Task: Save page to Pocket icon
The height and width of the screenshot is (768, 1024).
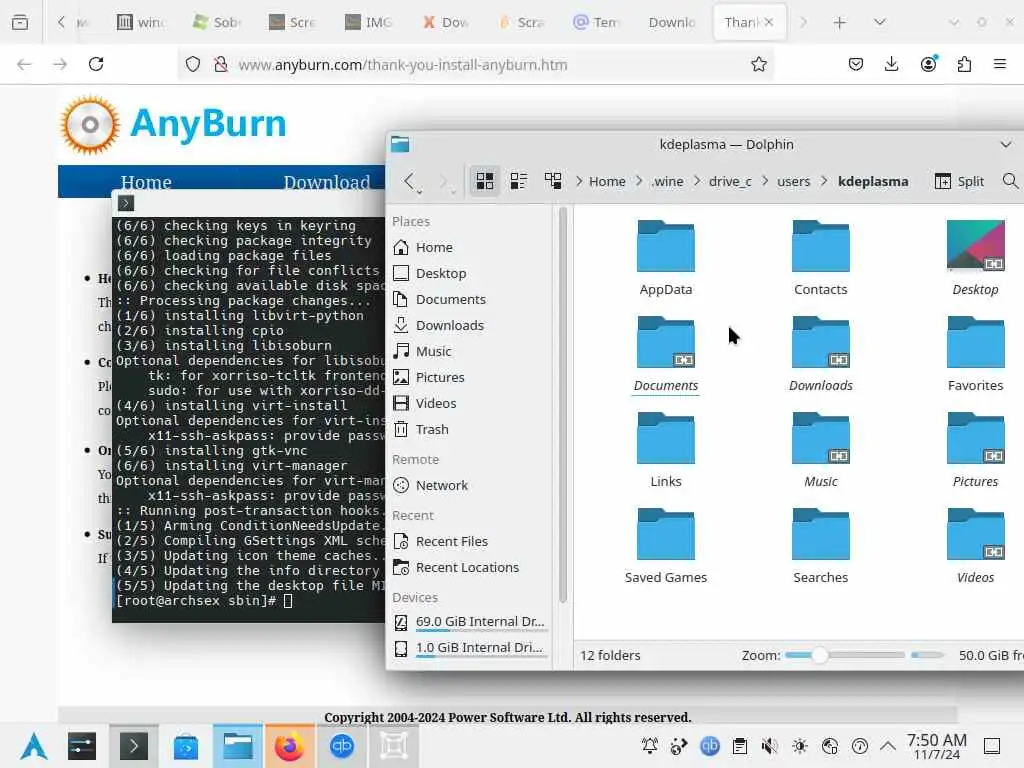Action: [856, 64]
